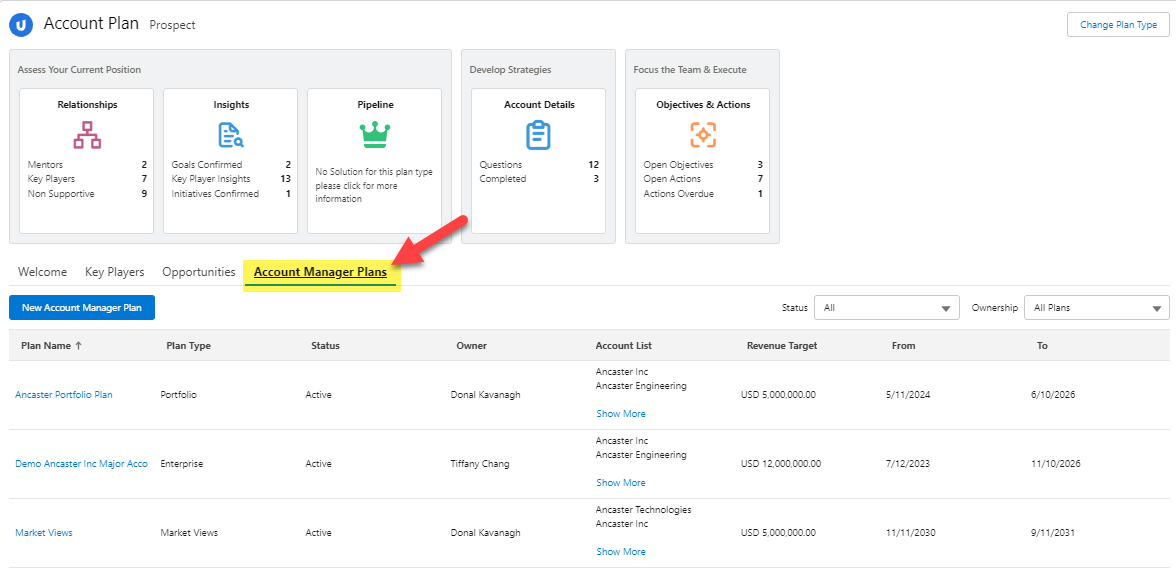
Task: Switch to the Welcome tab
Action: (42, 272)
